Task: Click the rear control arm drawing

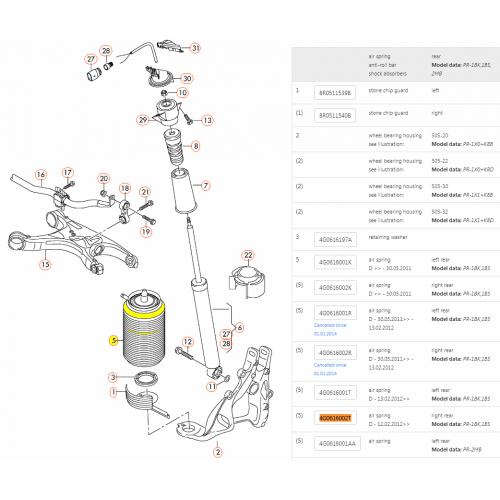Action: coord(73,242)
